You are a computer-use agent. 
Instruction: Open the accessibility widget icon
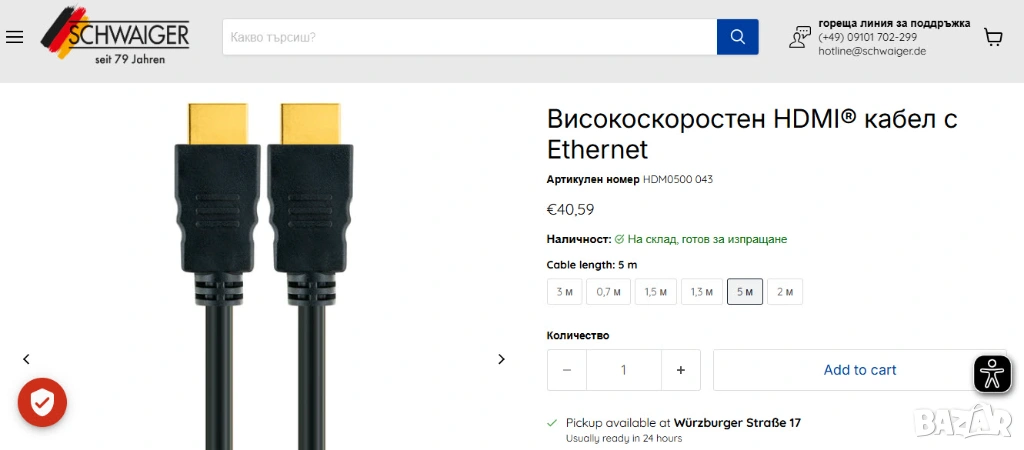pyautogui.click(x=992, y=374)
